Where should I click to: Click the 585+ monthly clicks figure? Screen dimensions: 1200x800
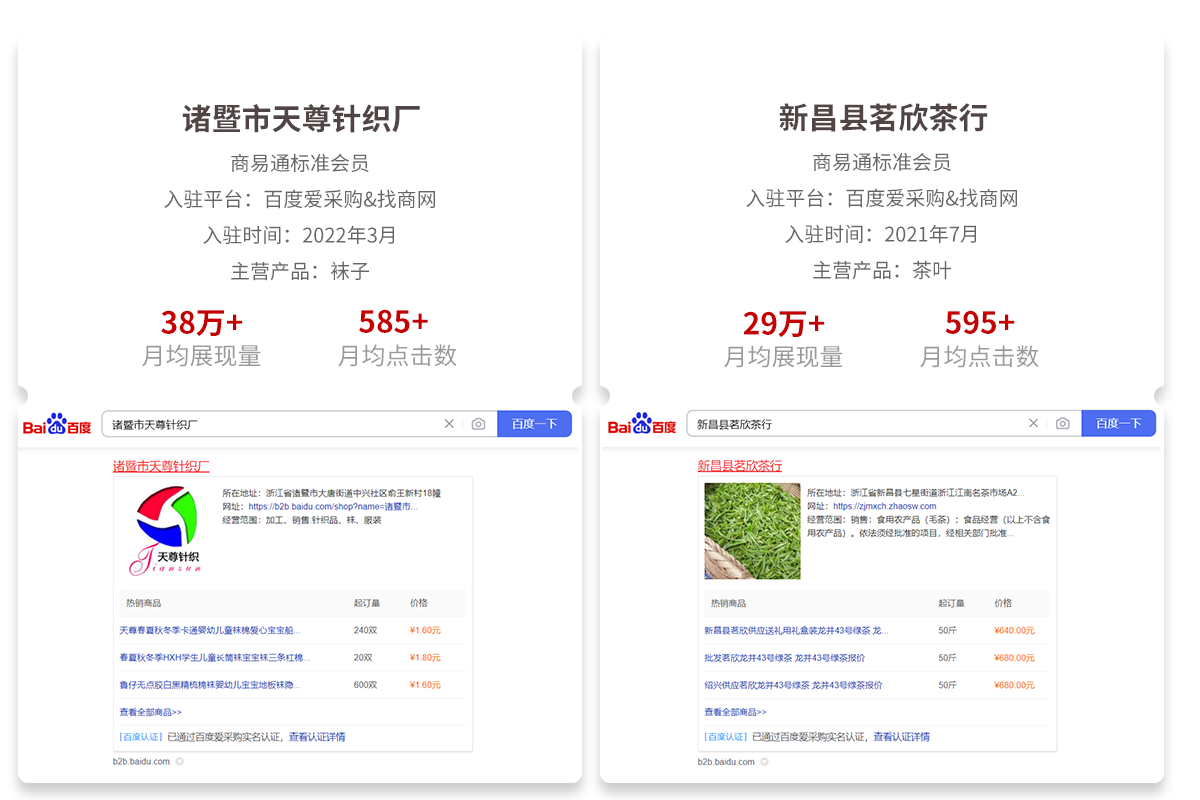tap(394, 321)
